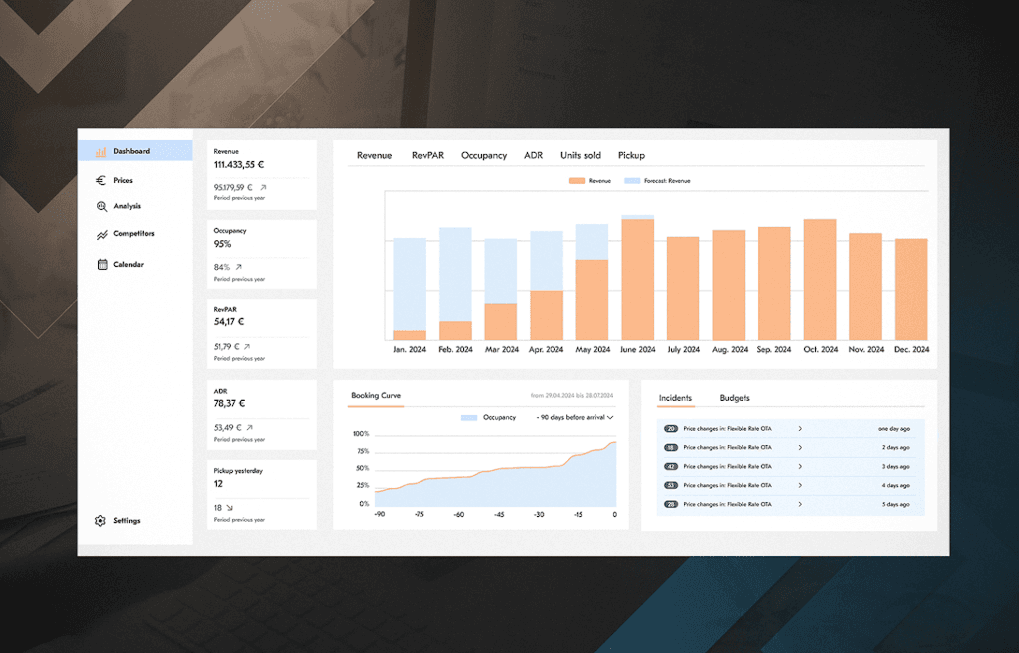Click the June 2024 revenue bar
Image resolution: width=1019 pixels, height=653 pixels.
click(x=638, y=279)
